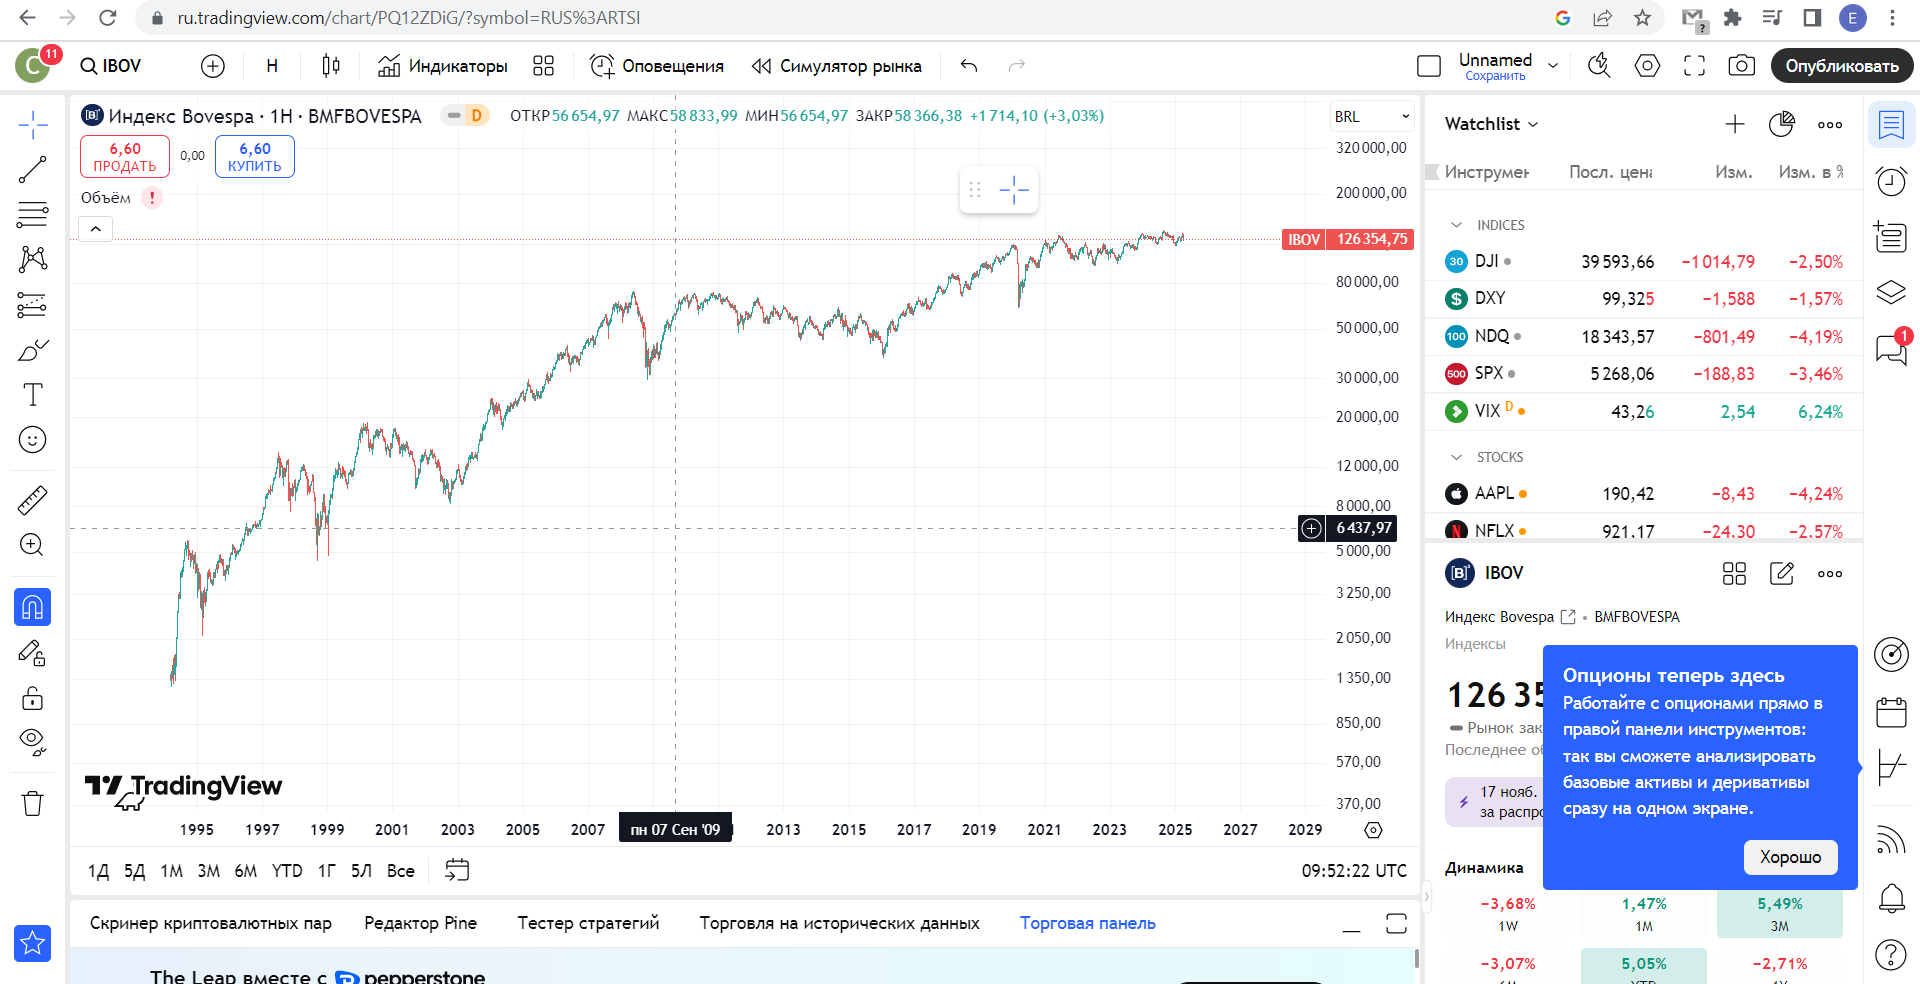Open the patterns drawing tool
This screenshot has height=984, width=1920.
(33, 259)
